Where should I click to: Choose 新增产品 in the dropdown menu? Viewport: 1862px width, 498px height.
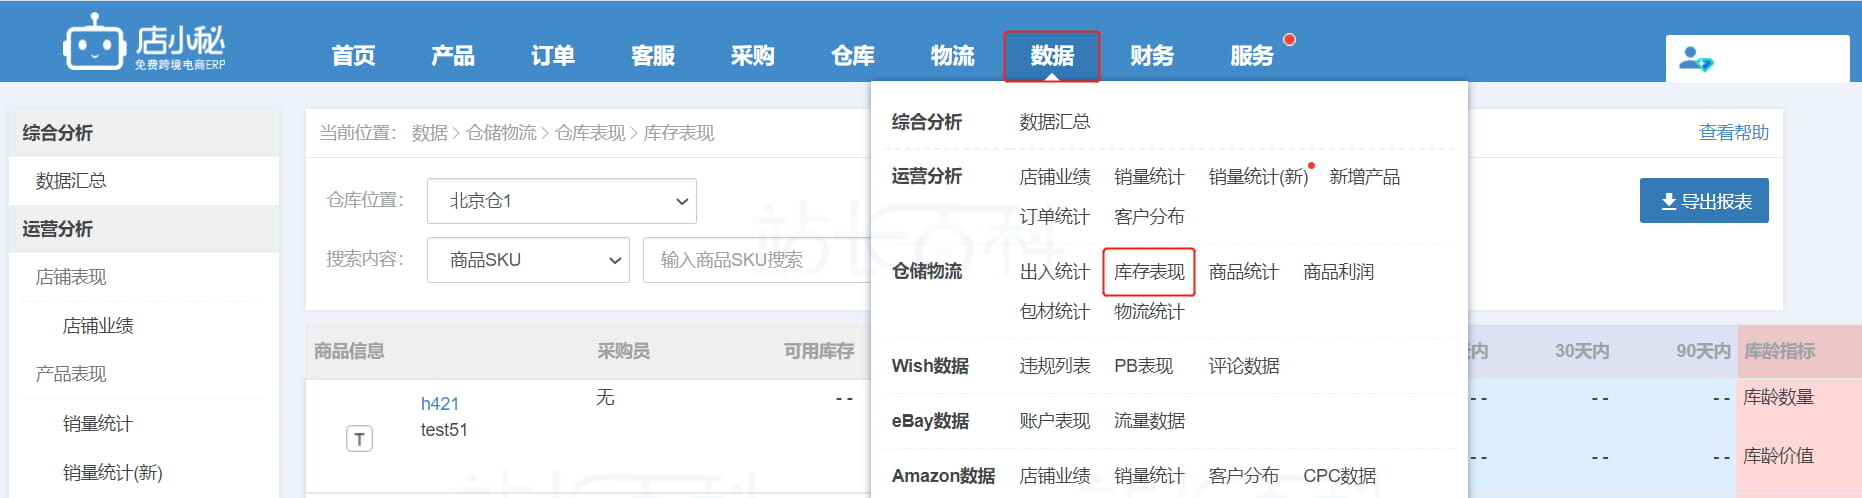[x=1364, y=177]
